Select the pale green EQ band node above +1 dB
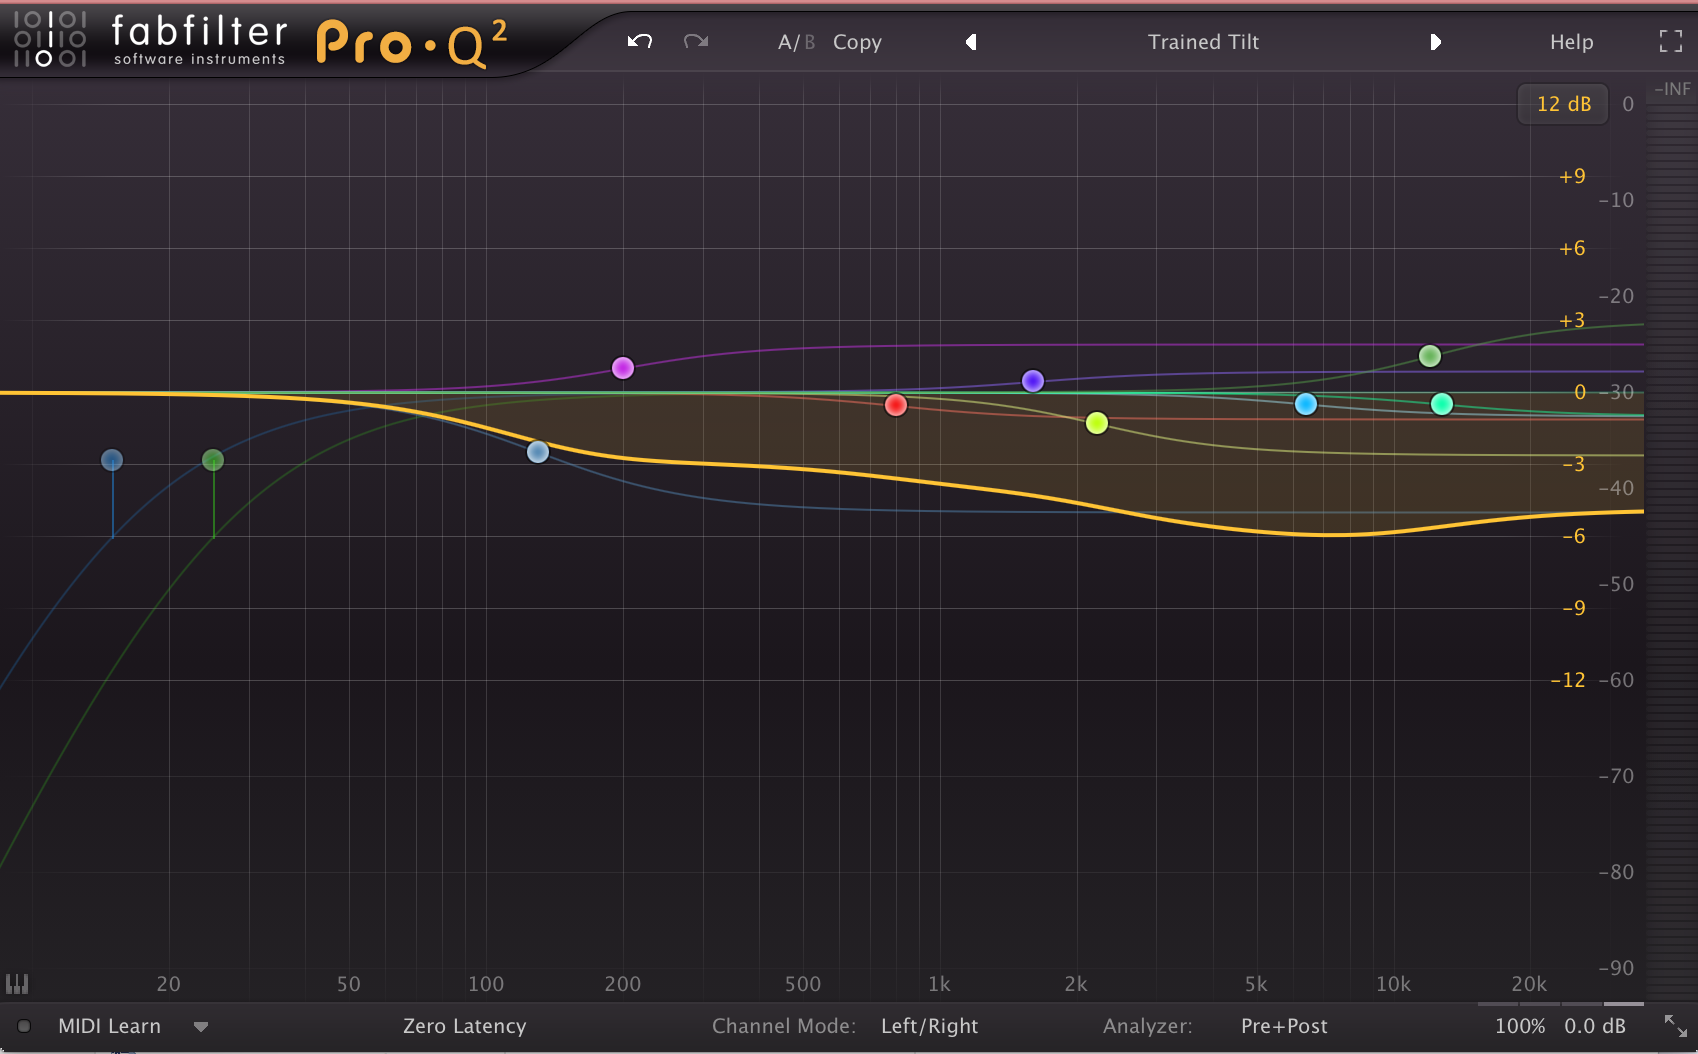 click(x=1430, y=356)
